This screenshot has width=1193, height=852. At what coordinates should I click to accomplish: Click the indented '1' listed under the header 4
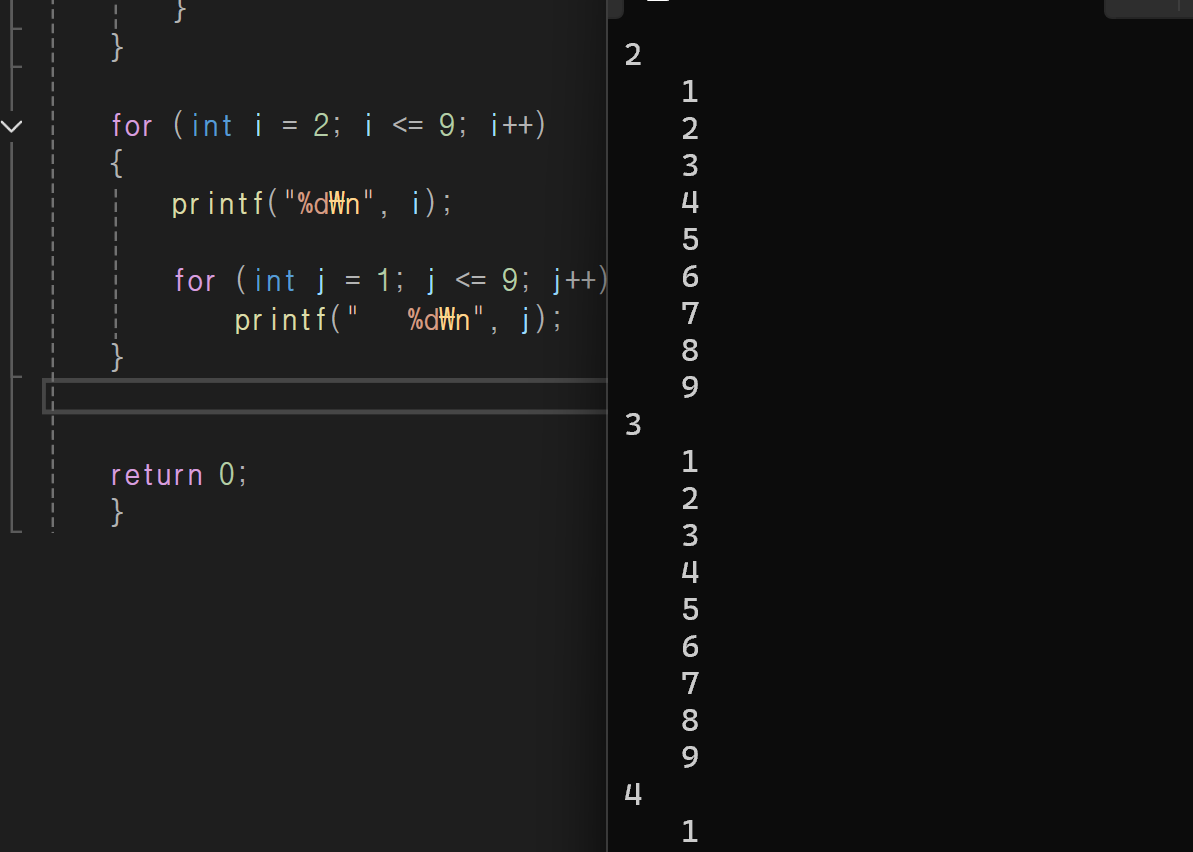(x=690, y=831)
